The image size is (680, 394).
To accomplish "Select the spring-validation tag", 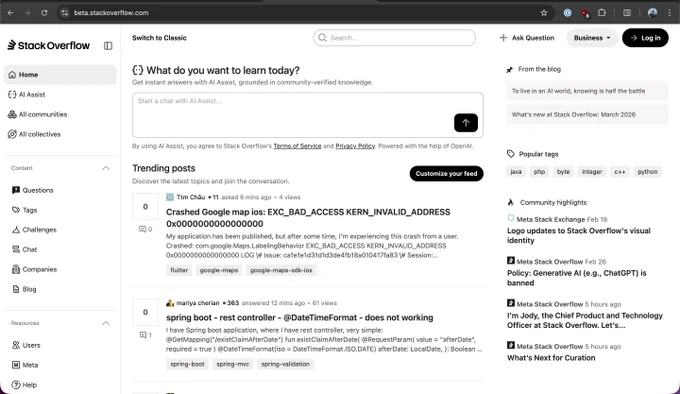I will click(x=285, y=364).
